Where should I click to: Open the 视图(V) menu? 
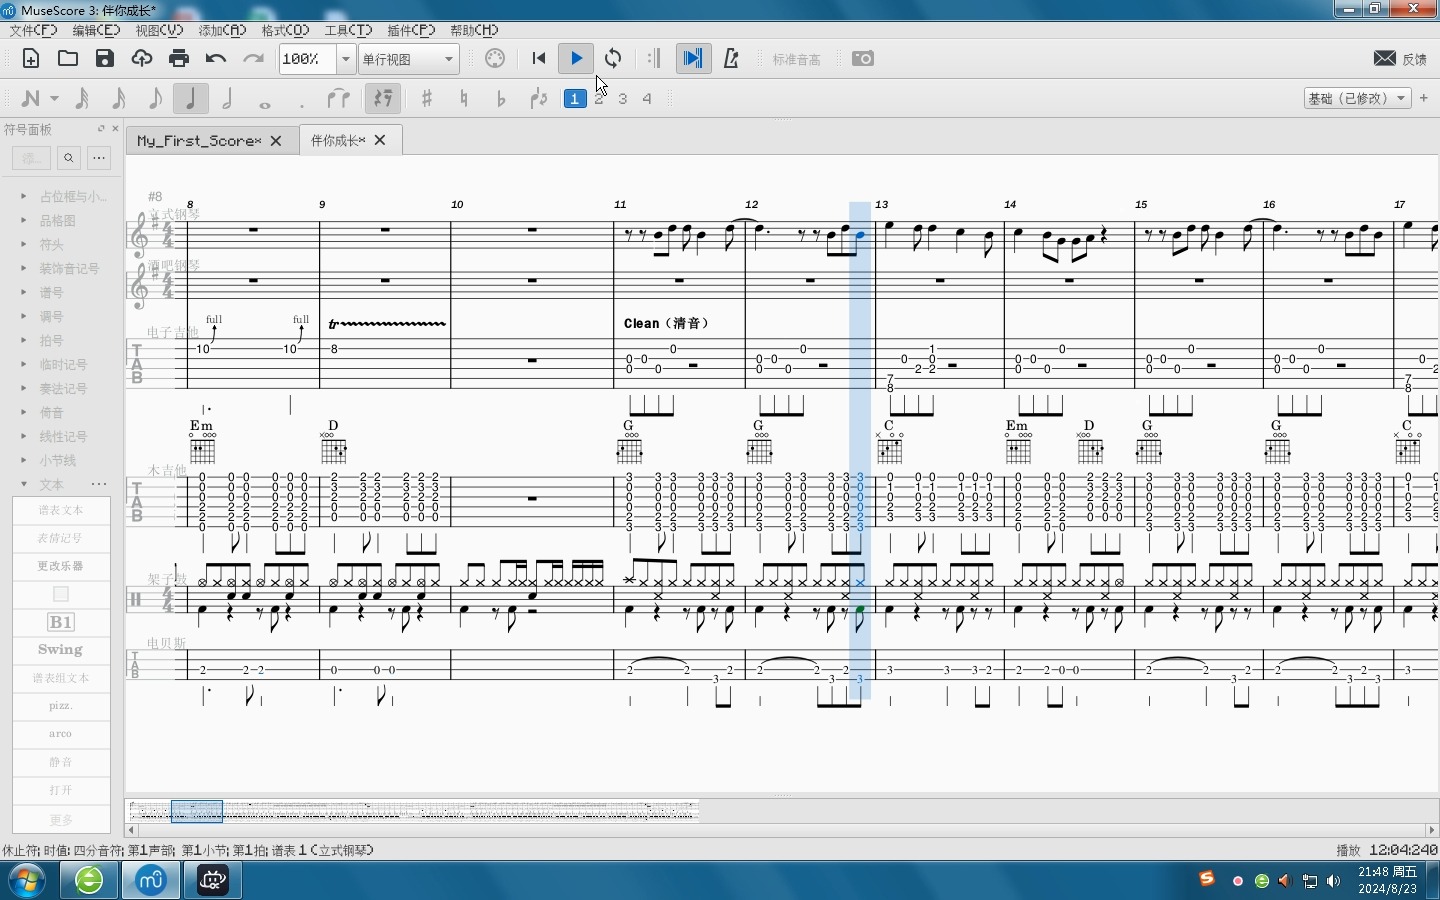pyautogui.click(x=159, y=30)
